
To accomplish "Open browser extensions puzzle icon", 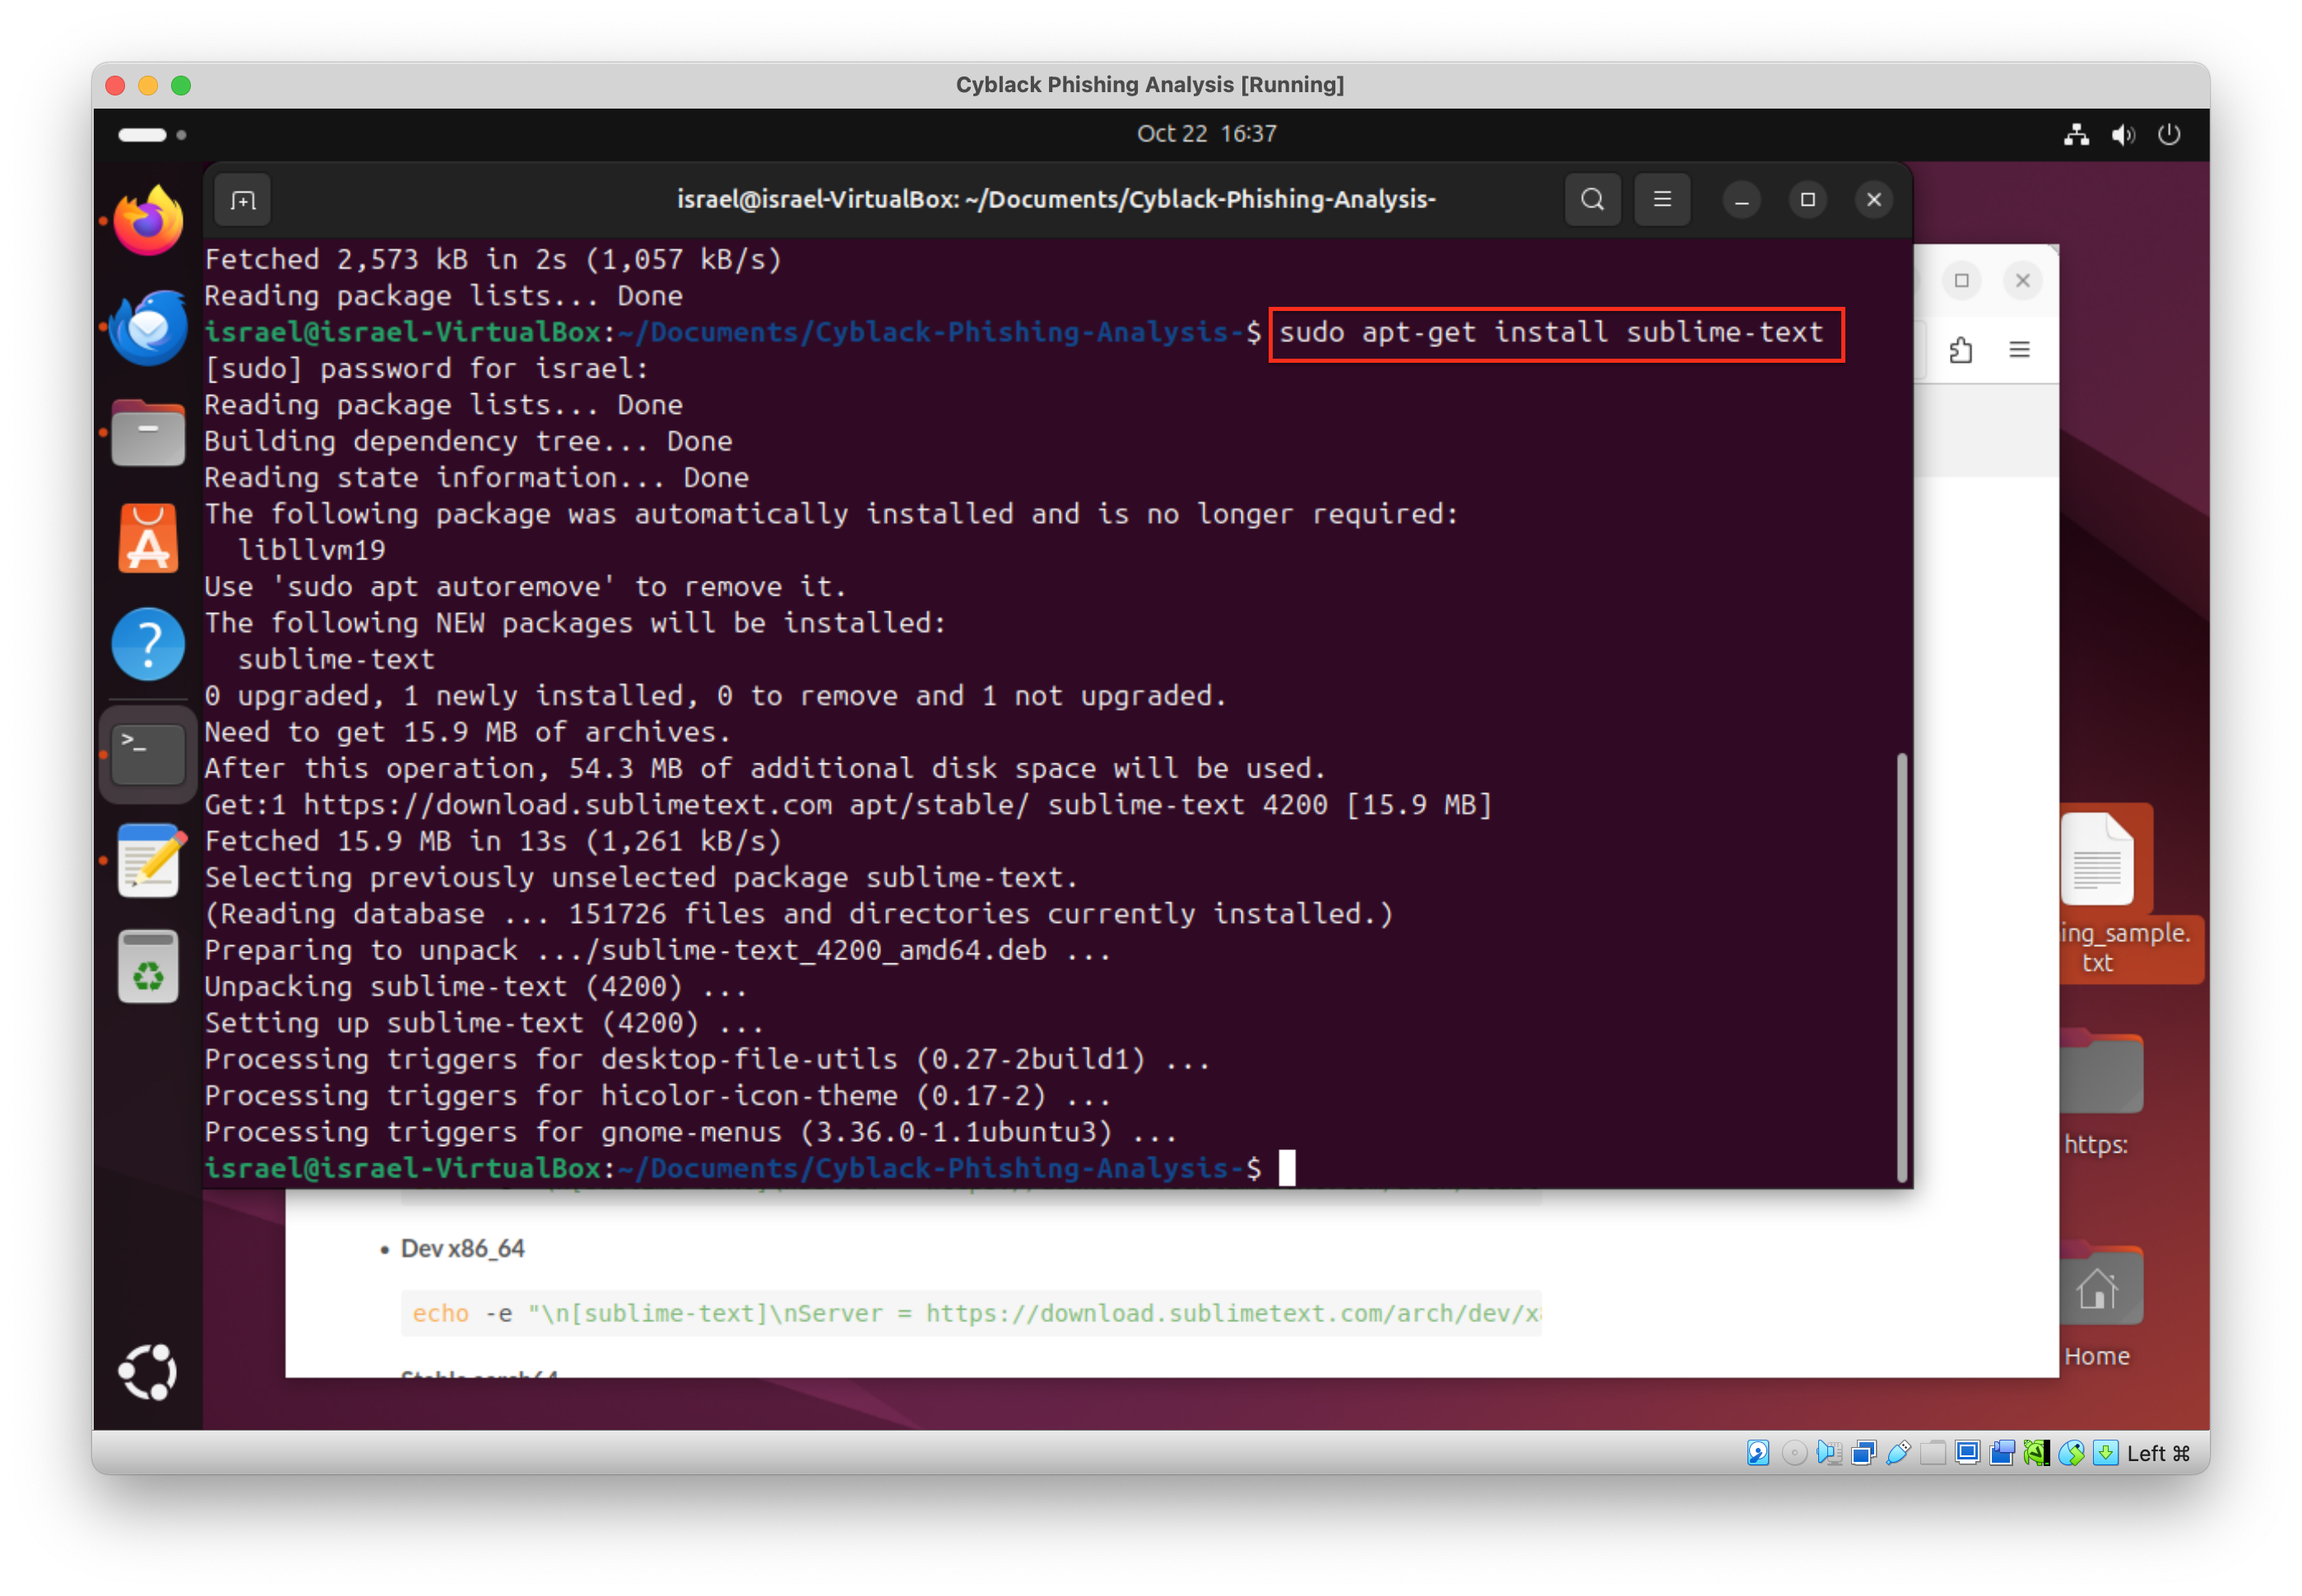I will click(1960, 350).
